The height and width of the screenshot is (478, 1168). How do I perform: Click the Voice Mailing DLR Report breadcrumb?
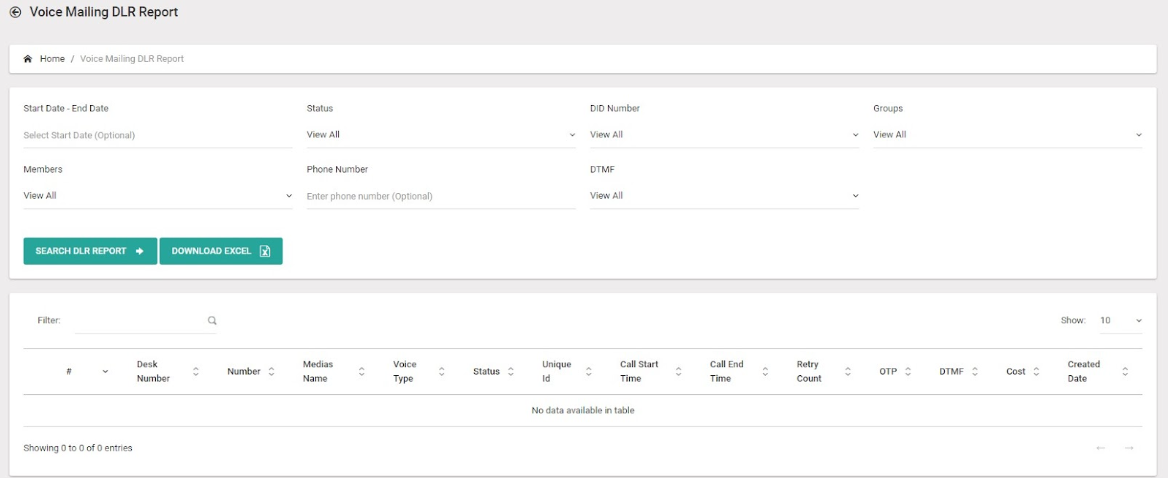pyautogui.click(x=132, y=59)
